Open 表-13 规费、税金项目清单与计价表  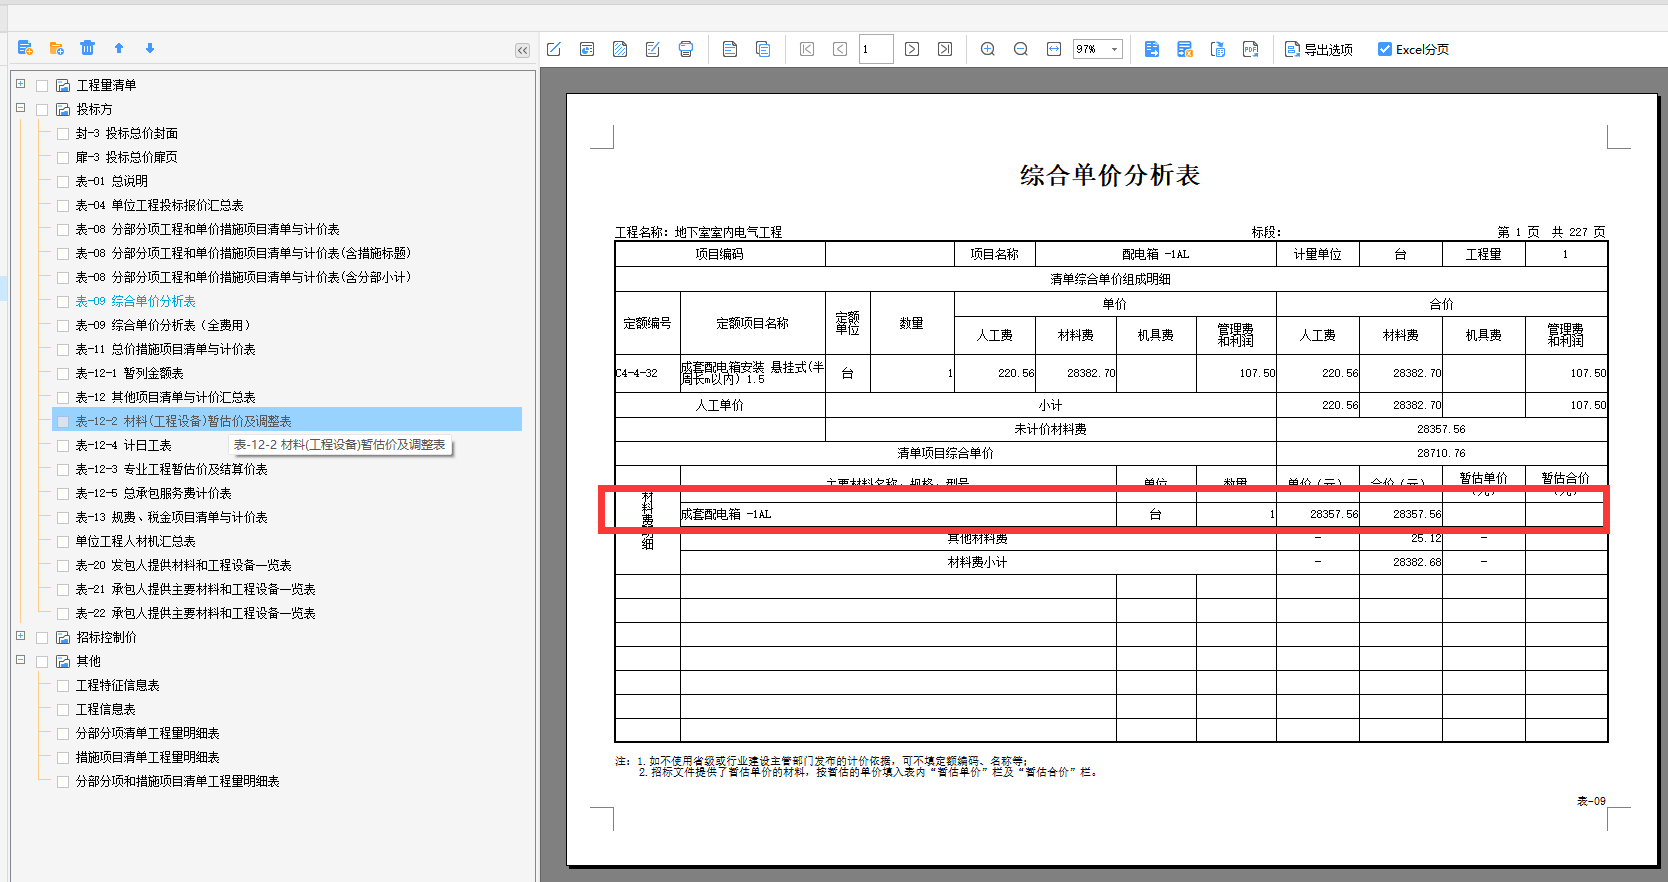[x=171, y=517]
